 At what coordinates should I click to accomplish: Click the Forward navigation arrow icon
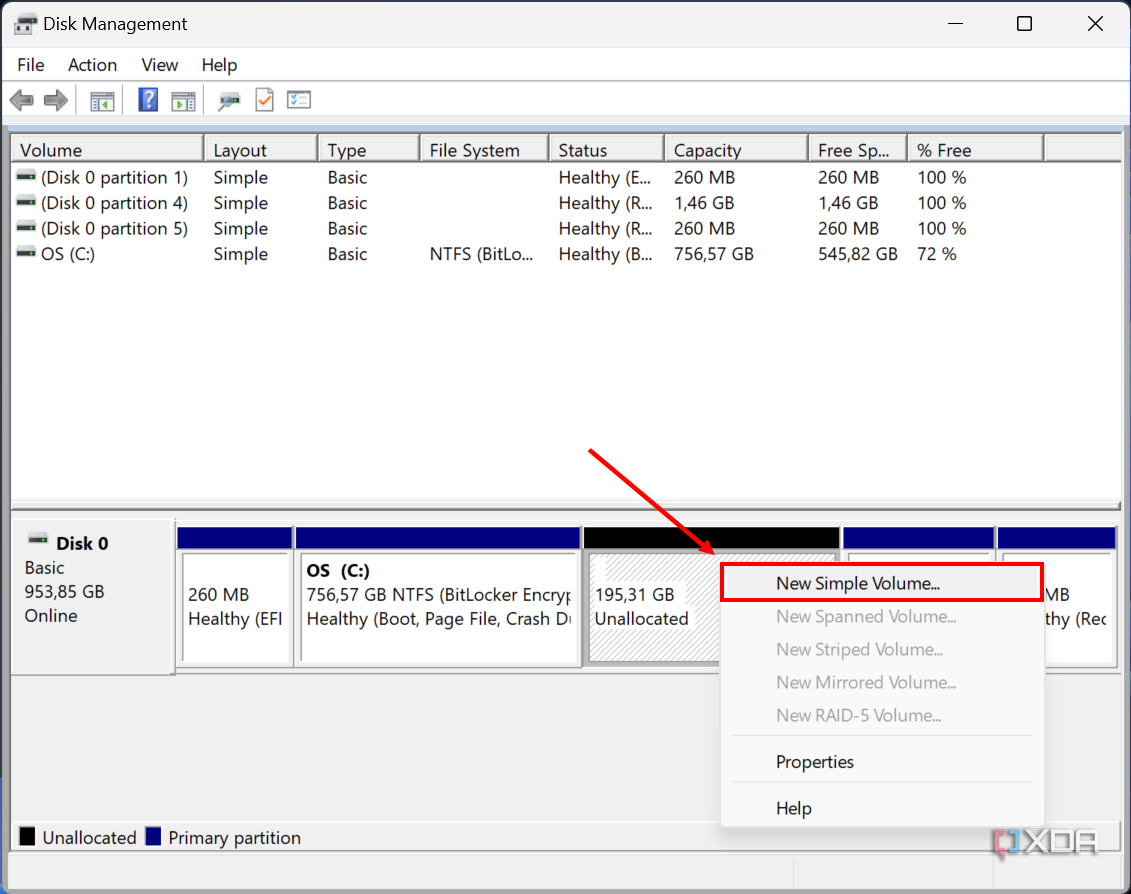(55, 100)
